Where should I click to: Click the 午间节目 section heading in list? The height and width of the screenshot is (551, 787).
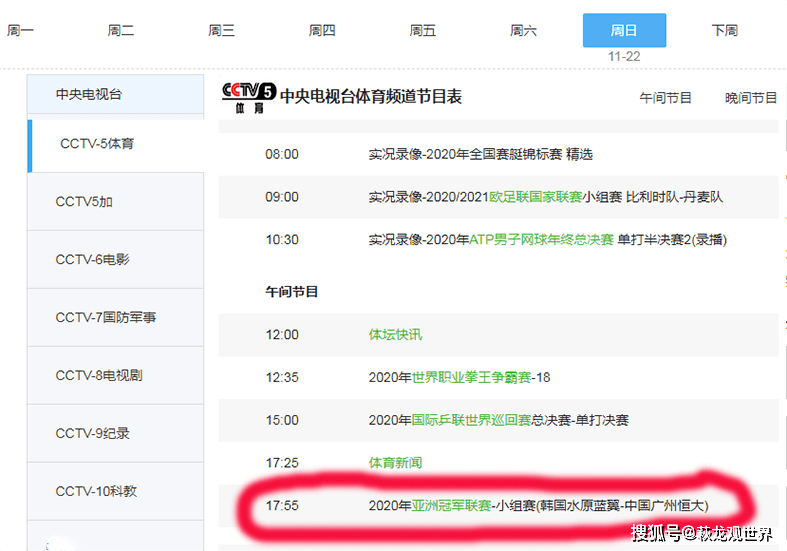[x=292, y=292]
